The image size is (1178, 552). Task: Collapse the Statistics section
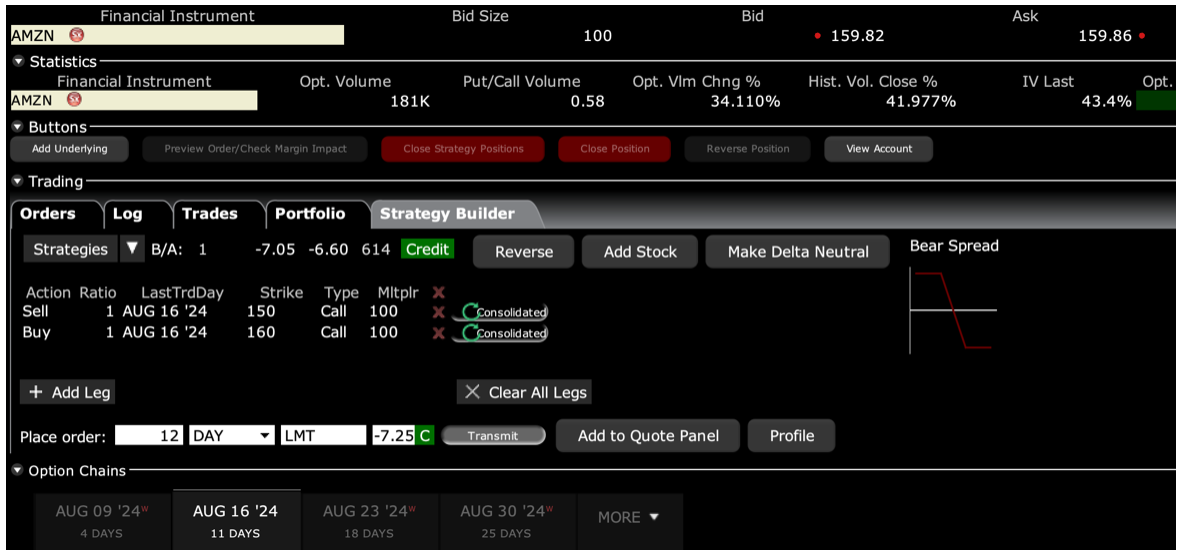[18, 62]
